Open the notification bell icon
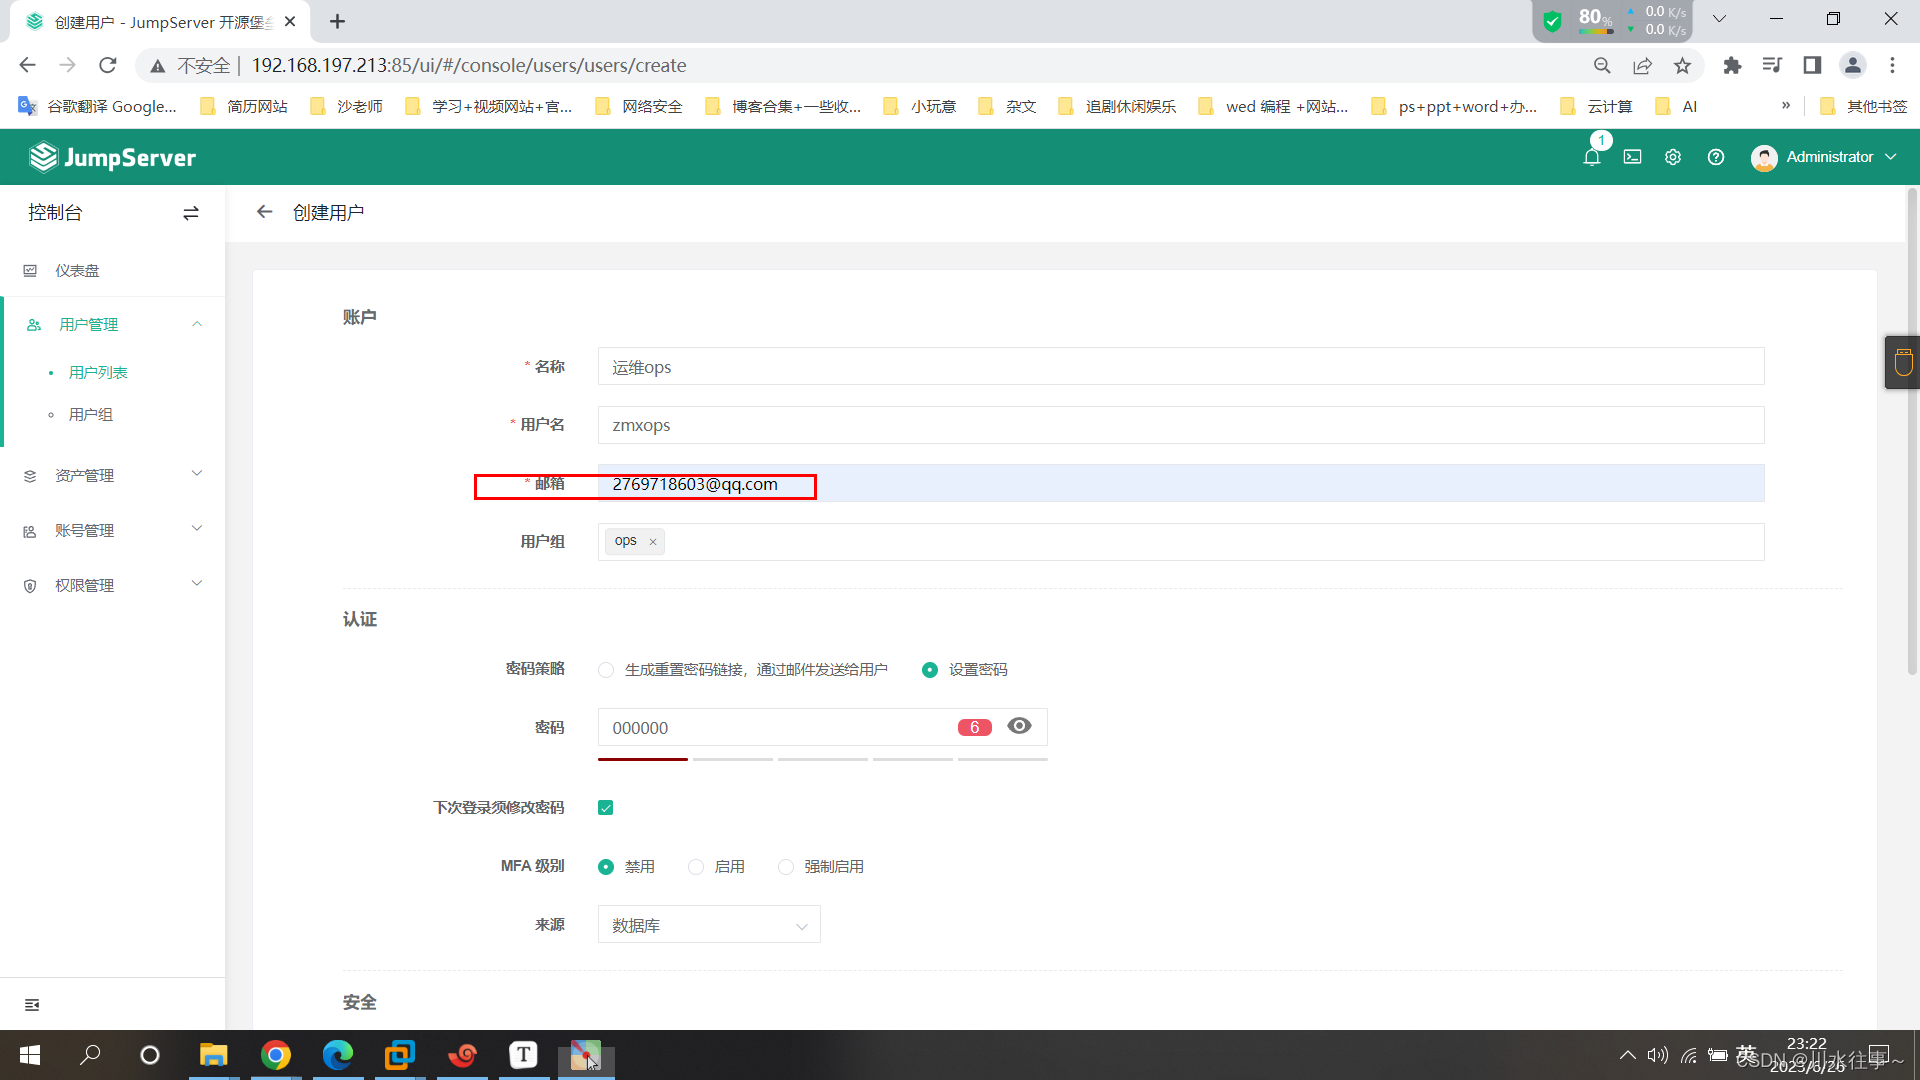 1591,157
